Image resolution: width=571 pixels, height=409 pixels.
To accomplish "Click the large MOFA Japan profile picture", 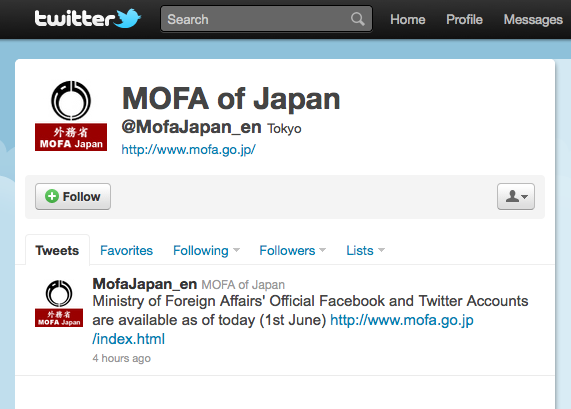I will point(71,116).
